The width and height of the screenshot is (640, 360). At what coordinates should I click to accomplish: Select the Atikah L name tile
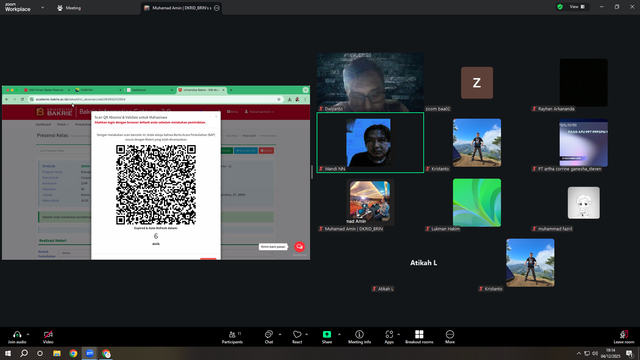[x=423, y=263]
